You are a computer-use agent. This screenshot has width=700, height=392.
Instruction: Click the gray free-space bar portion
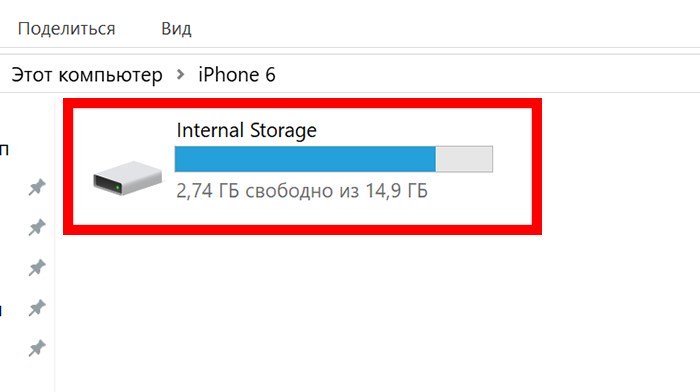point(464,159)
